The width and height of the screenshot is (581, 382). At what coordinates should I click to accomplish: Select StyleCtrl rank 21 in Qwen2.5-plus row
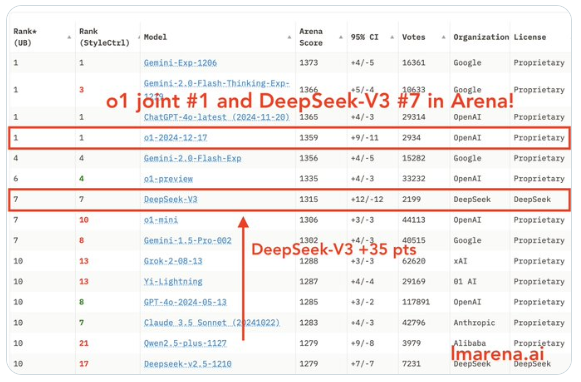coord(84,343)
